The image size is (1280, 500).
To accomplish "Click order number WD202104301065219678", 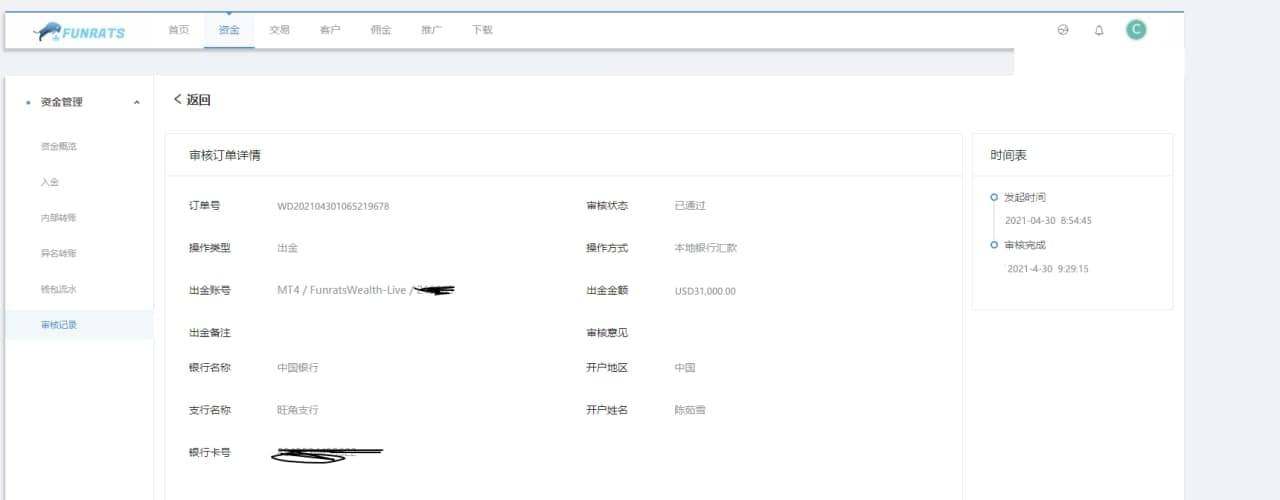I will tap(333, 206).
